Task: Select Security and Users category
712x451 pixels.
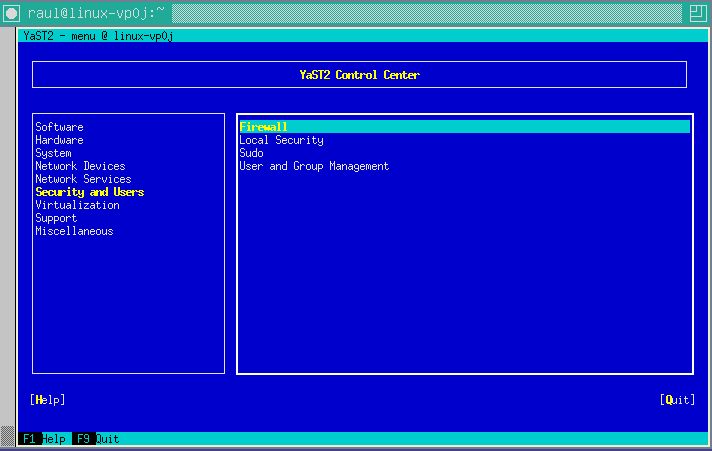Action: pyautogui.click(x=89, y=192)
